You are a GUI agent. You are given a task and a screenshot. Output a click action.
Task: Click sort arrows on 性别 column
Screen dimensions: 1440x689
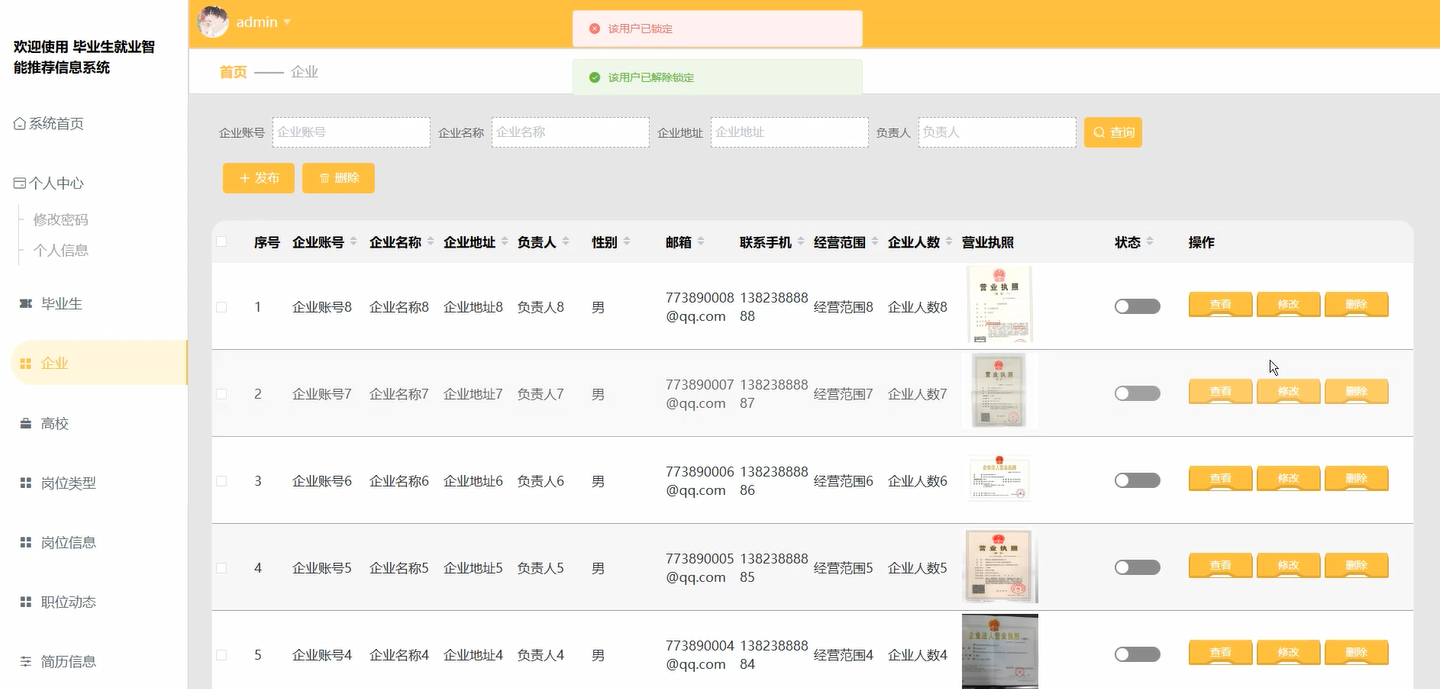click(627, 242)
